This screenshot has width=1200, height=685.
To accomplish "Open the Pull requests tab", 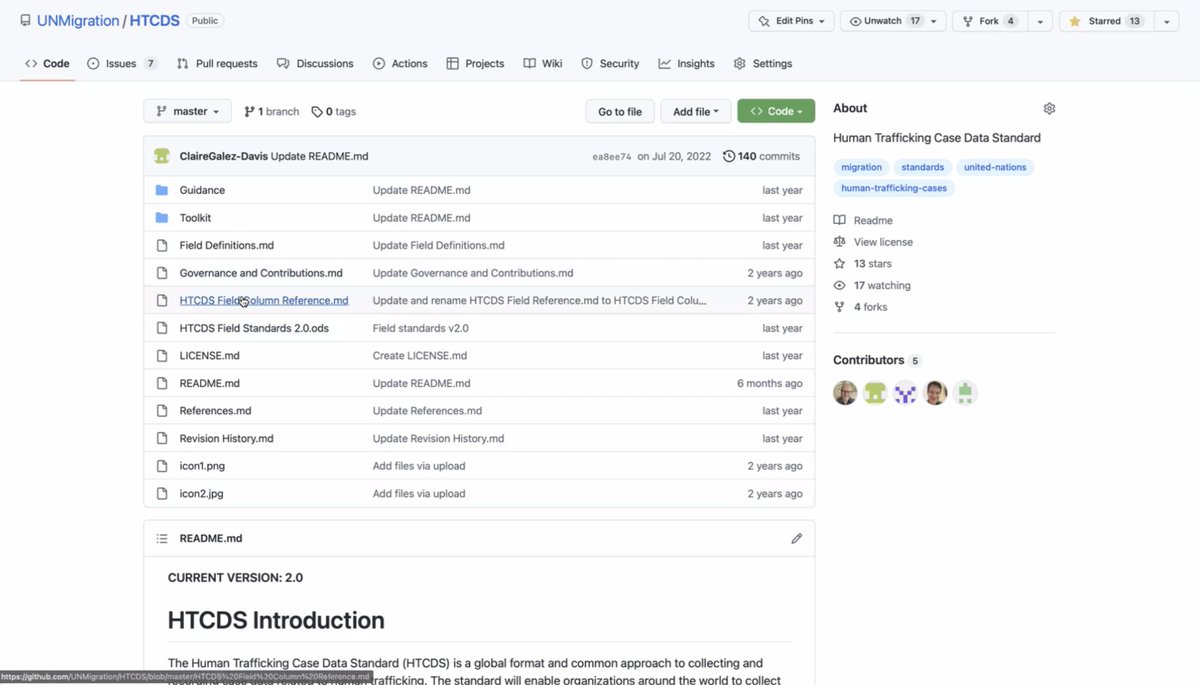I will (217, 63).
